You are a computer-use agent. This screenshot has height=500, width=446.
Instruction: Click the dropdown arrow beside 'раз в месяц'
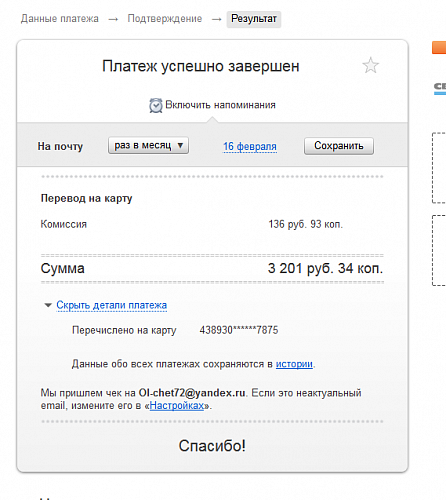coord(180,145)
